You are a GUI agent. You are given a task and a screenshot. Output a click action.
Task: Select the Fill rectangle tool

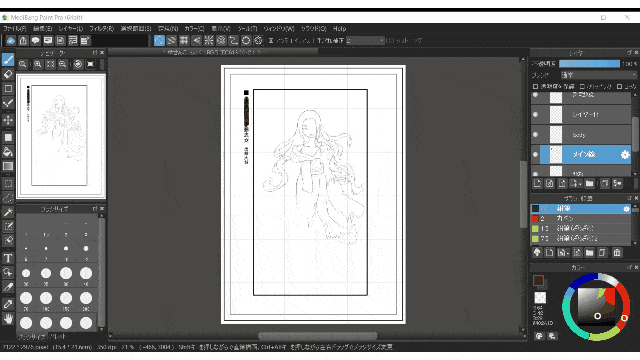coord(8,138)
